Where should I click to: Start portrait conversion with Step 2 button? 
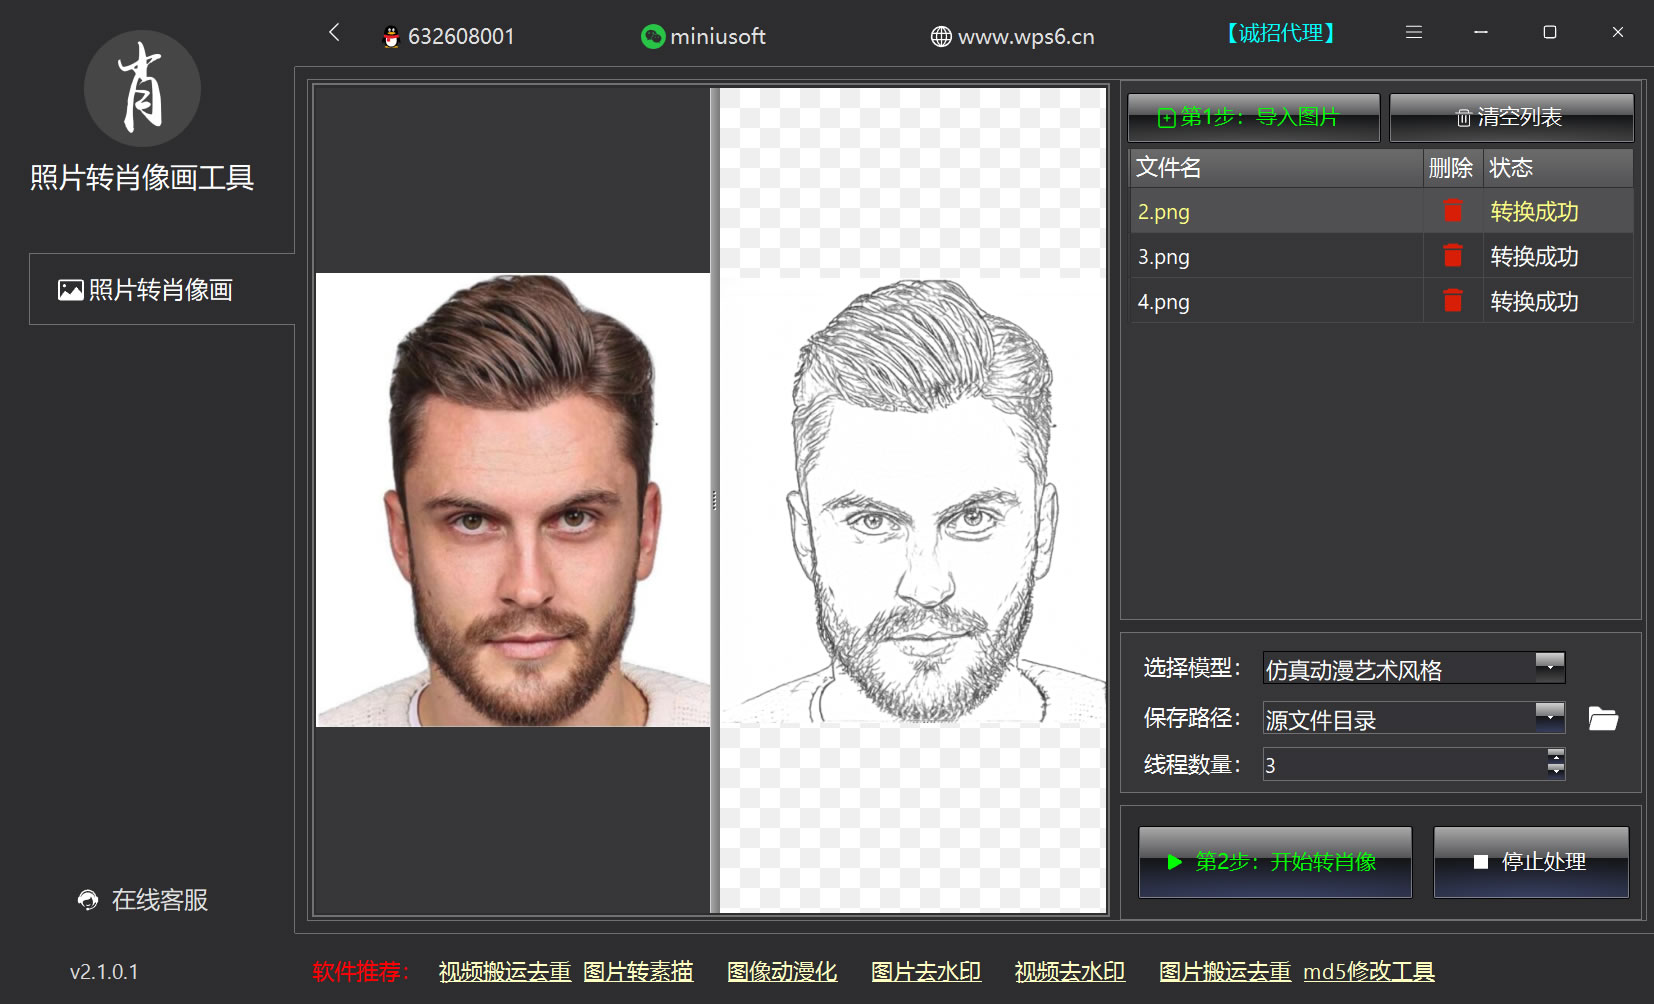point(1274,862)
